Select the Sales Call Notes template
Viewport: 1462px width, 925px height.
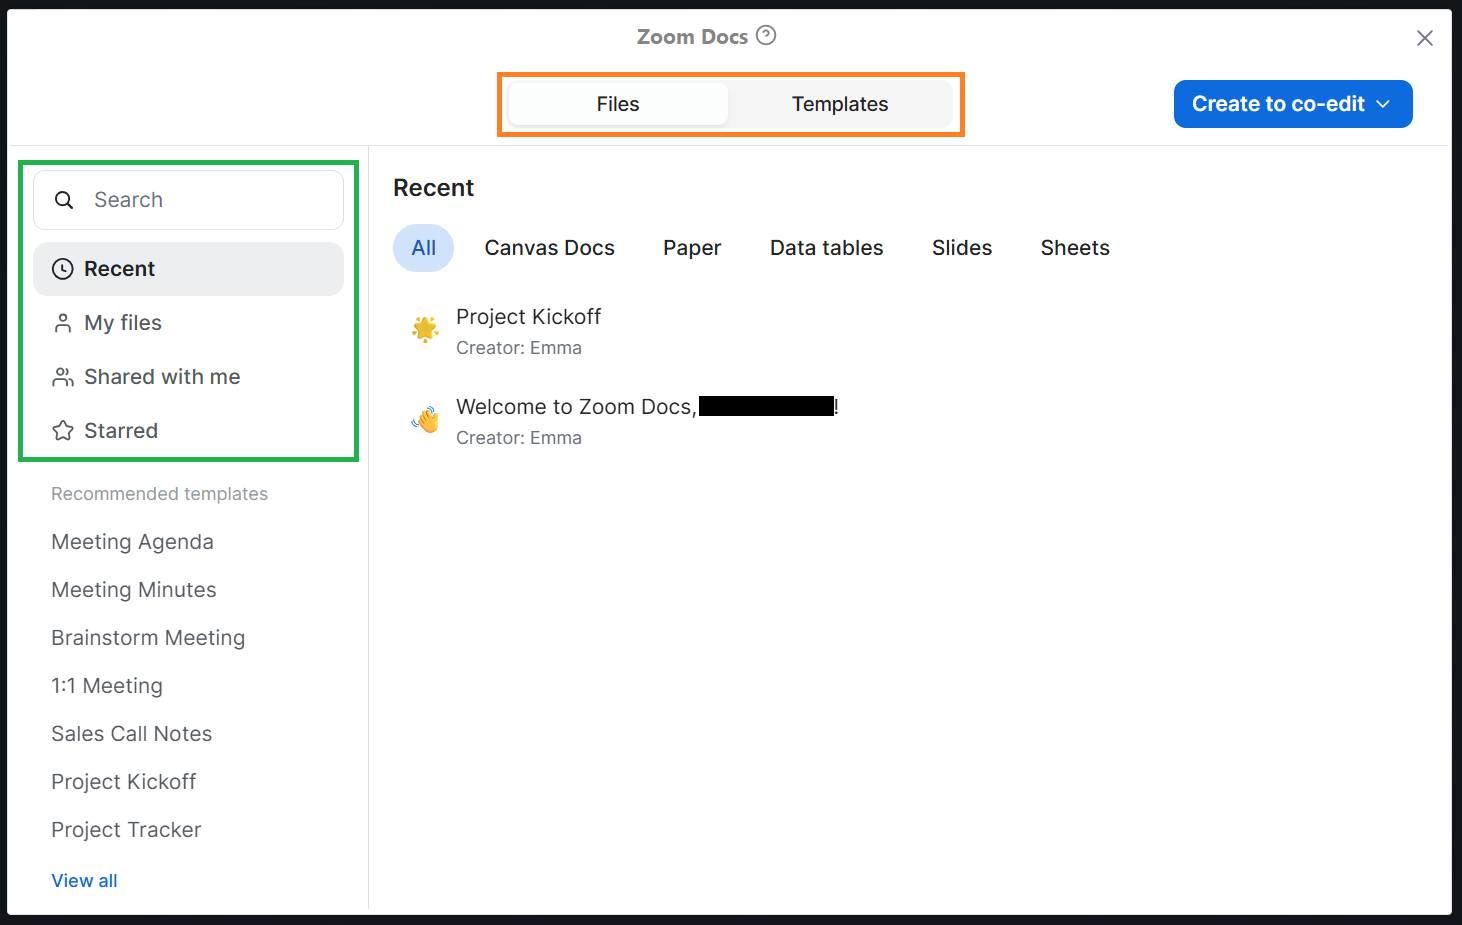click(132, 734)
